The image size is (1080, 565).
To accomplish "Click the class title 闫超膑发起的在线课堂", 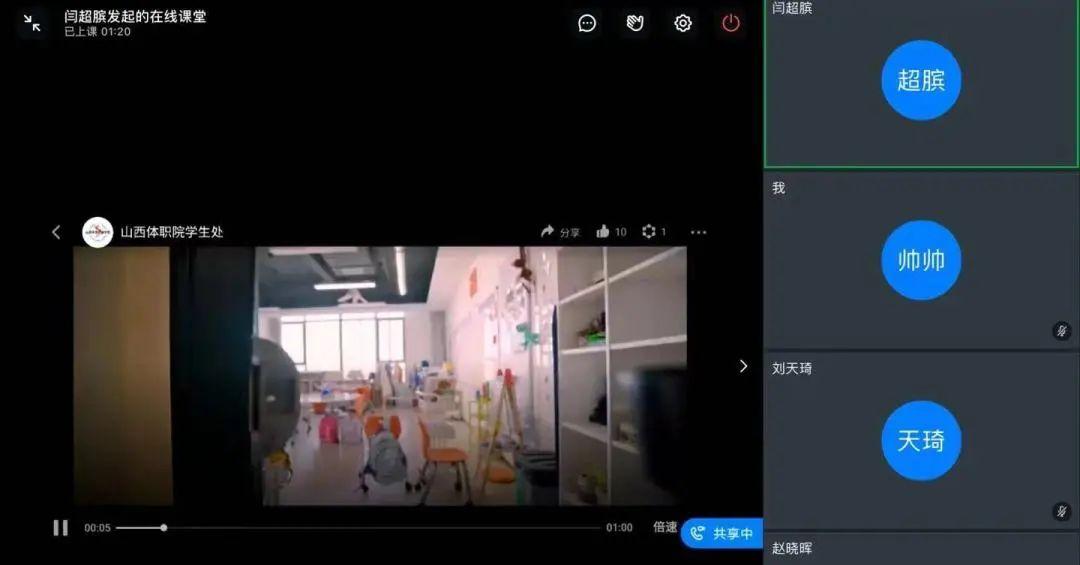I will 135,17.
